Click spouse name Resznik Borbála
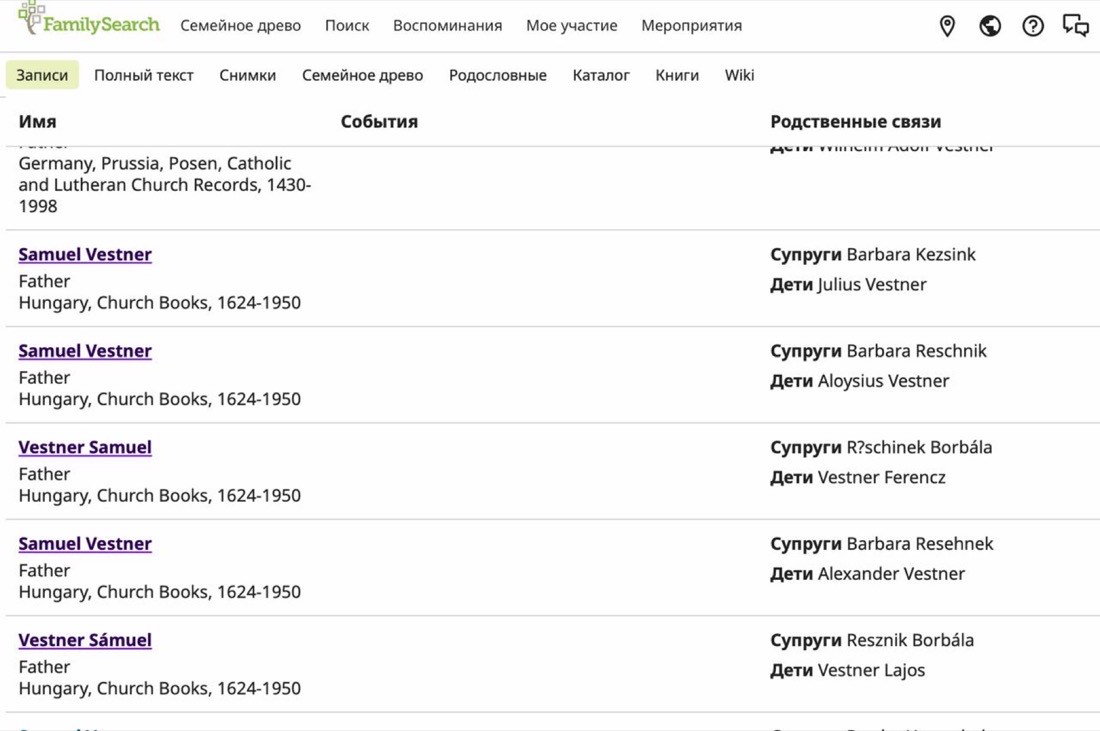 click(x=910, y=641)
